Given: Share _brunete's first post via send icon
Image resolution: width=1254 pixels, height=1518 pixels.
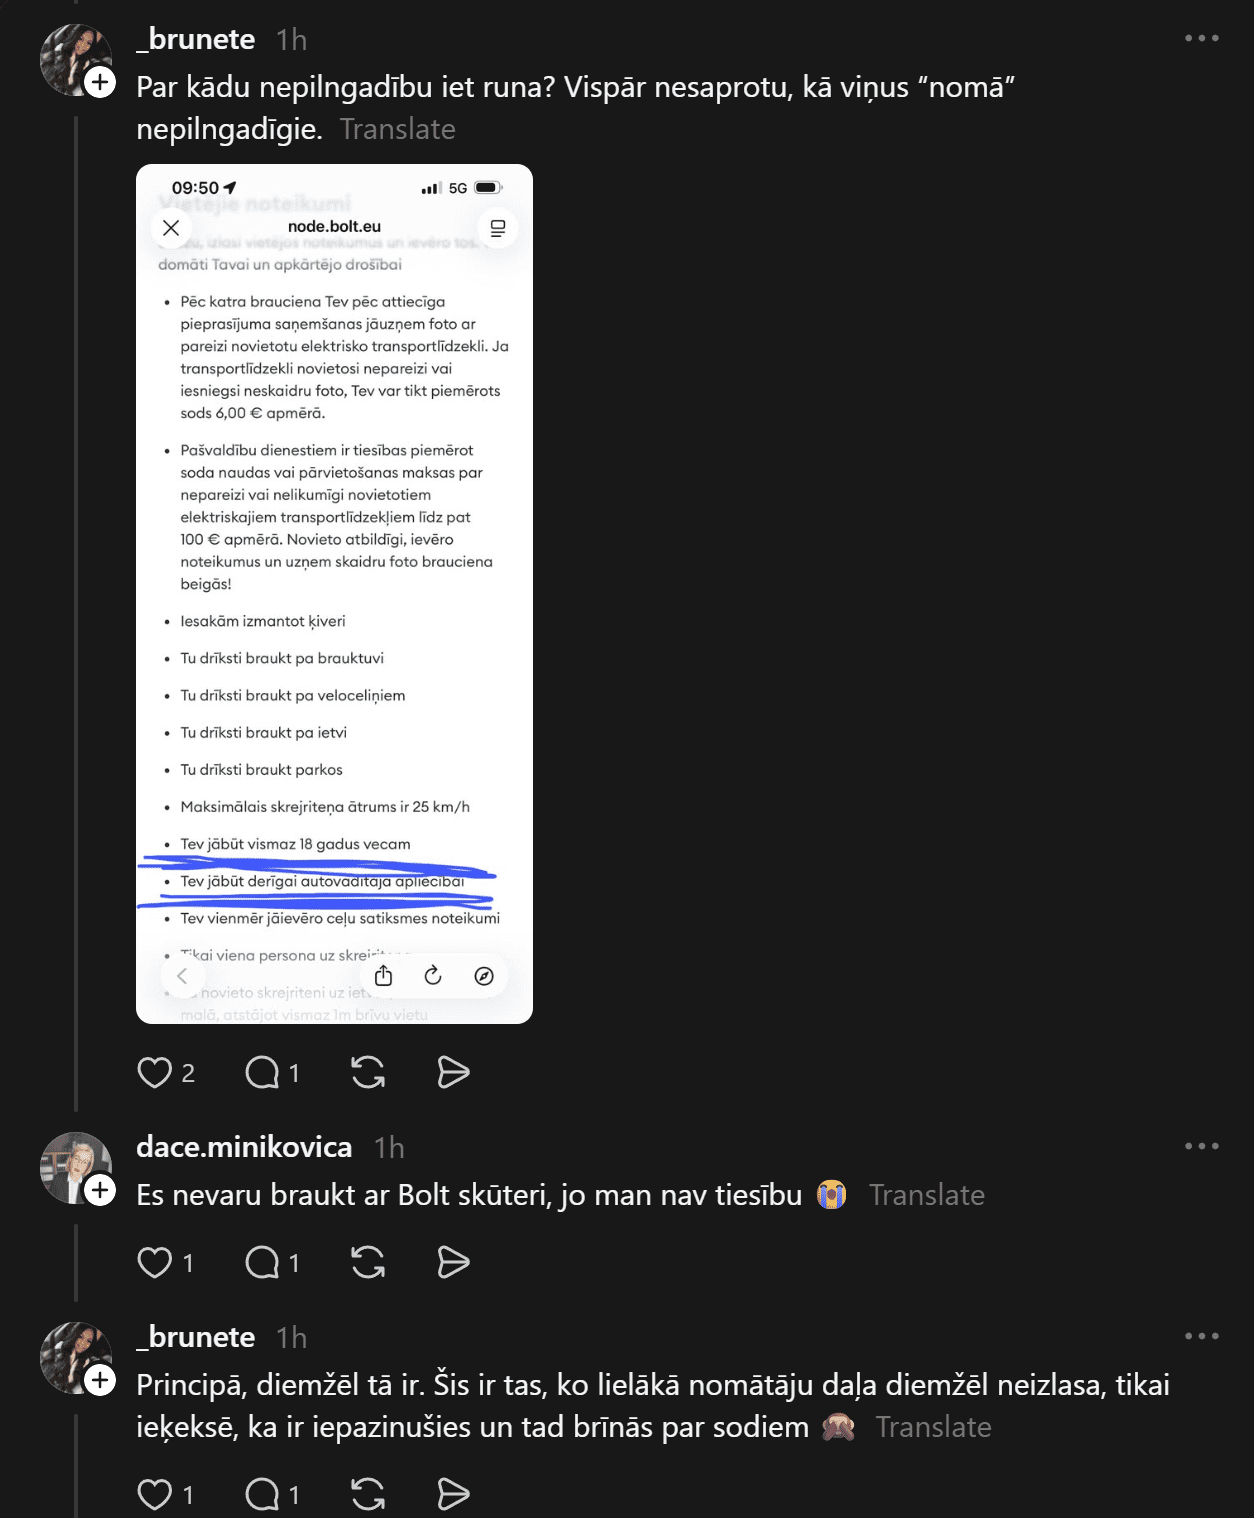Looking at the screenshot, I should tap(453, 1073).
